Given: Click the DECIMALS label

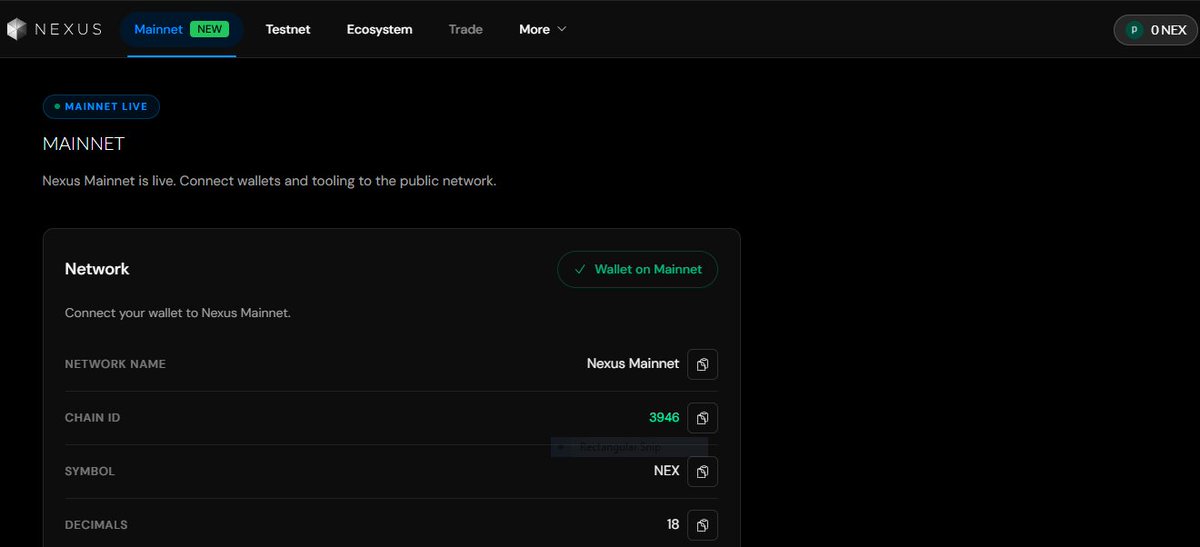Looking at the screenshot, I should [x=96, y=525].
